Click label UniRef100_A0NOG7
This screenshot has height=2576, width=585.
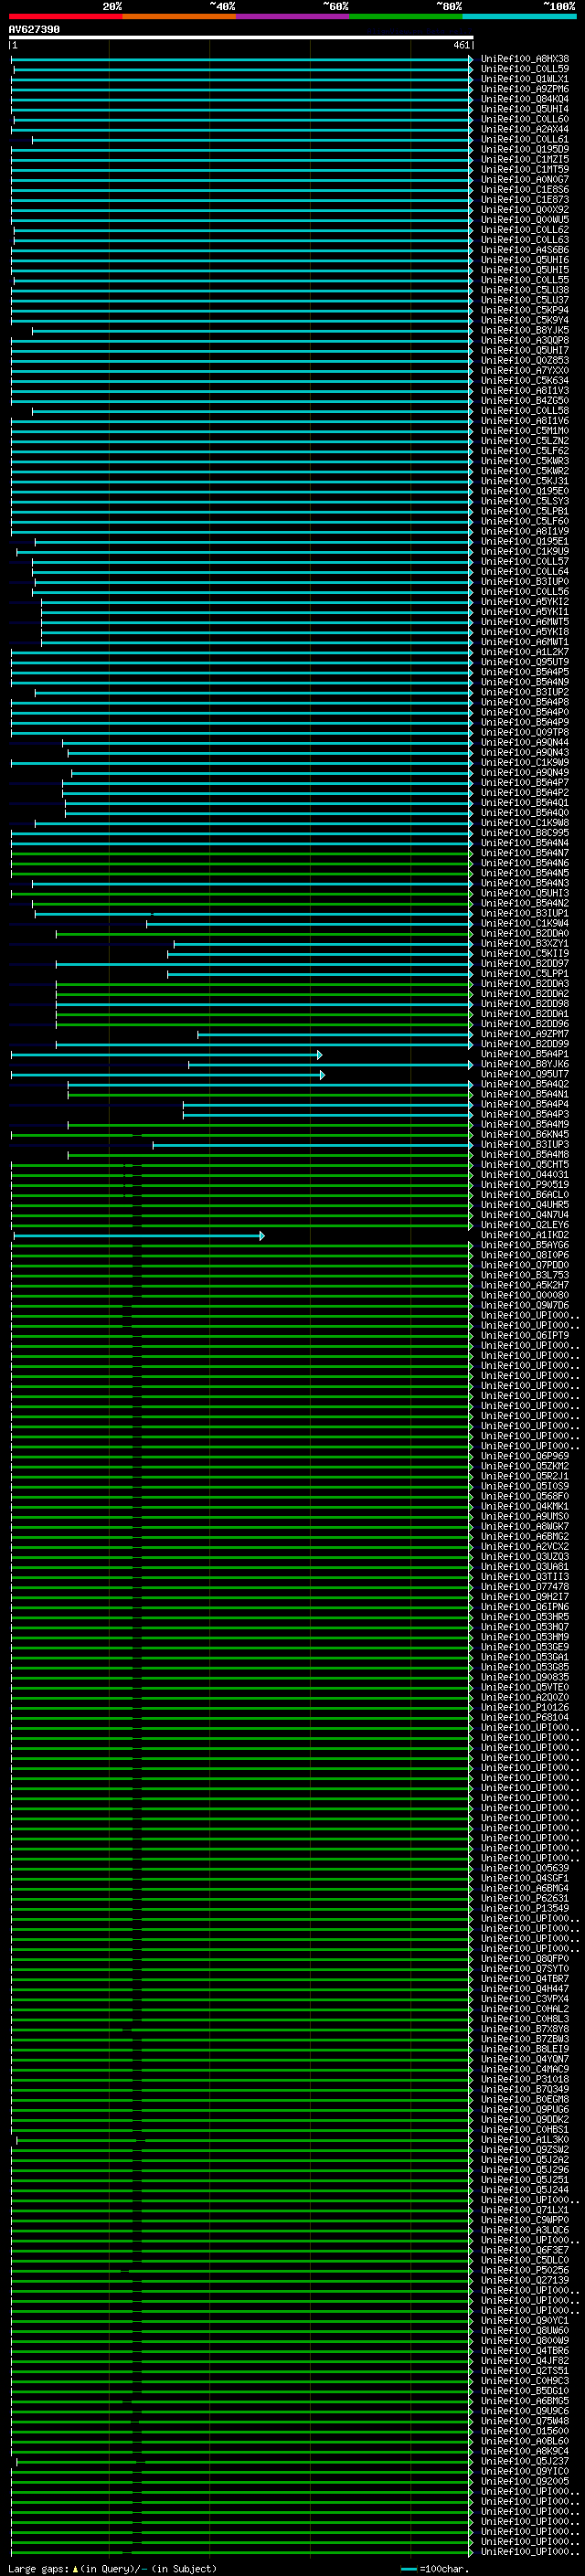click(525, 180)
